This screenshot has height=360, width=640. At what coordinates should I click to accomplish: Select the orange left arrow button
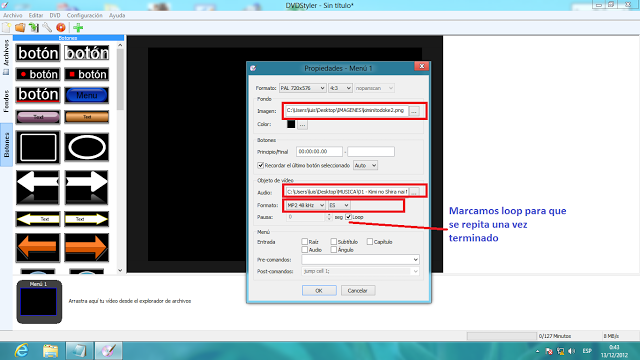pos(38,247)
